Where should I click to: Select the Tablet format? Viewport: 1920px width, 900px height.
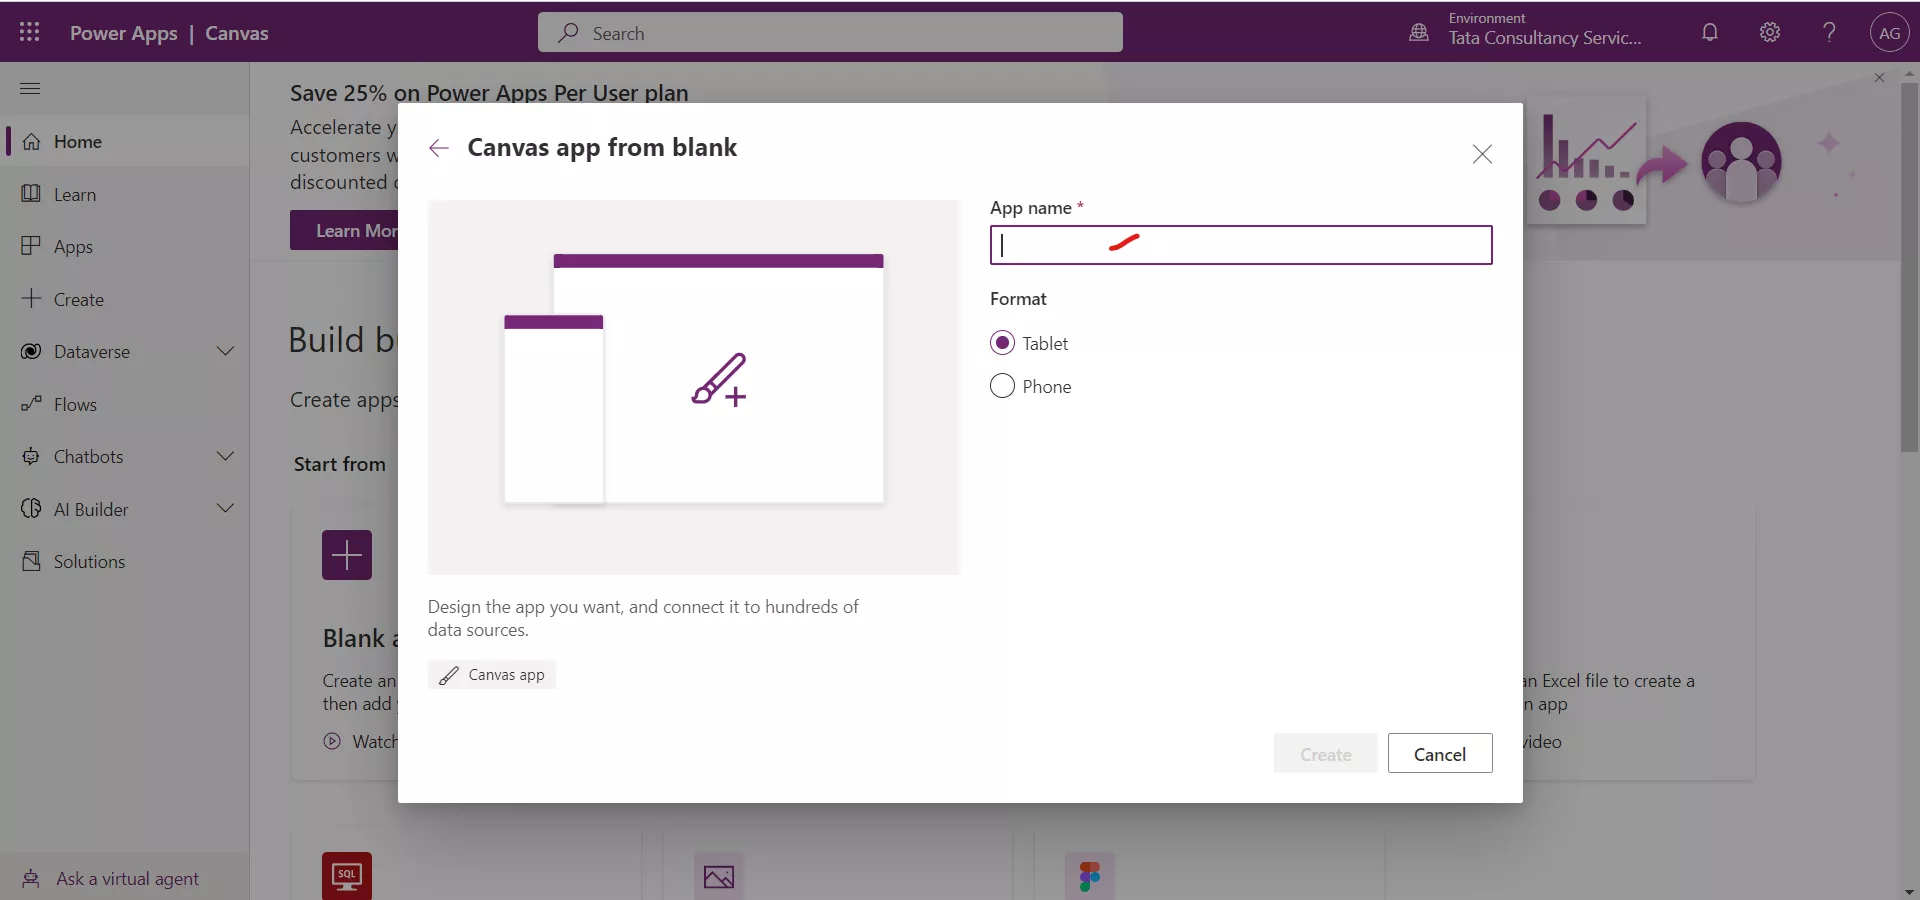click(1002, 343)
